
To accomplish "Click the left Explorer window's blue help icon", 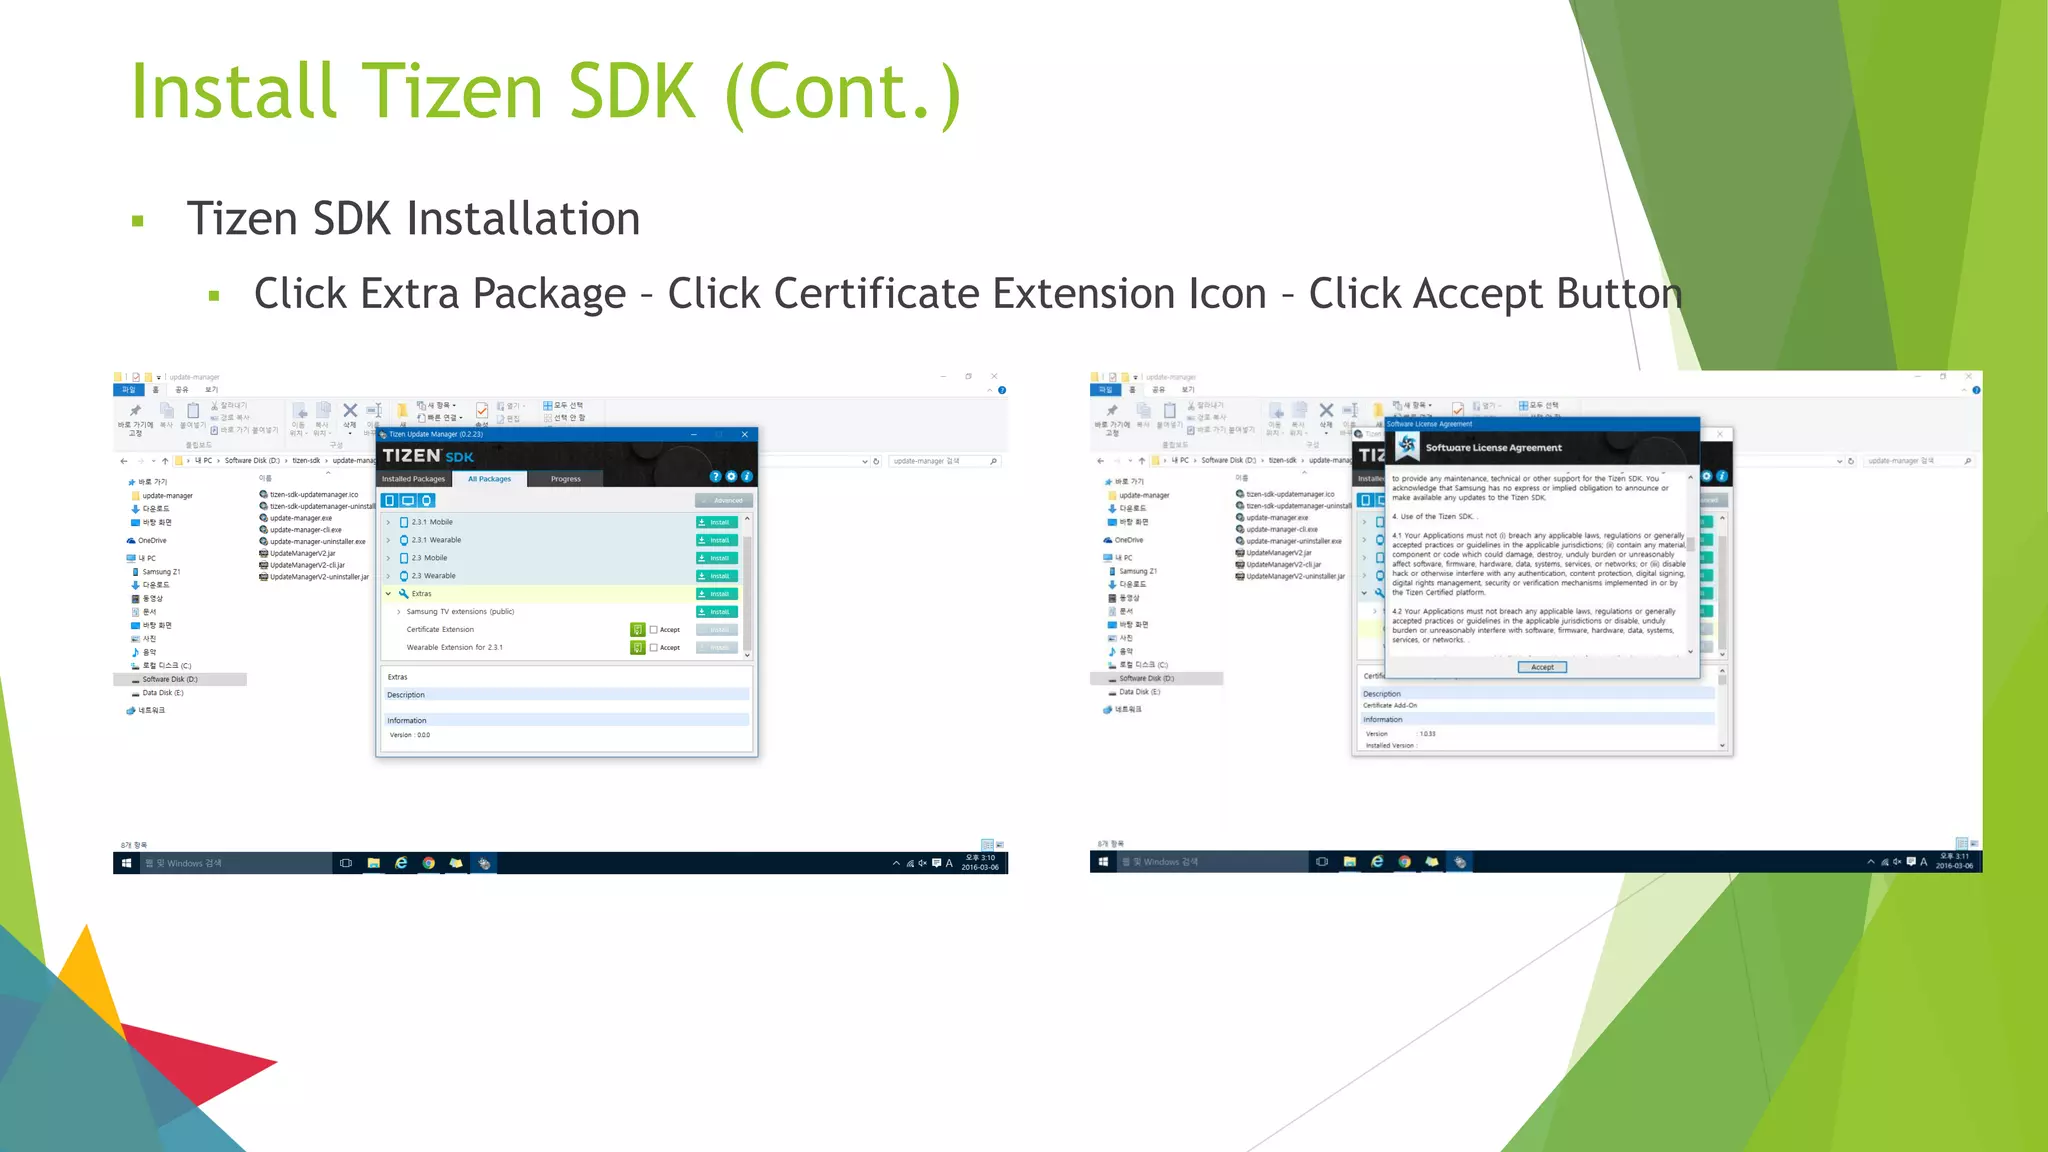I will 1002,390.
